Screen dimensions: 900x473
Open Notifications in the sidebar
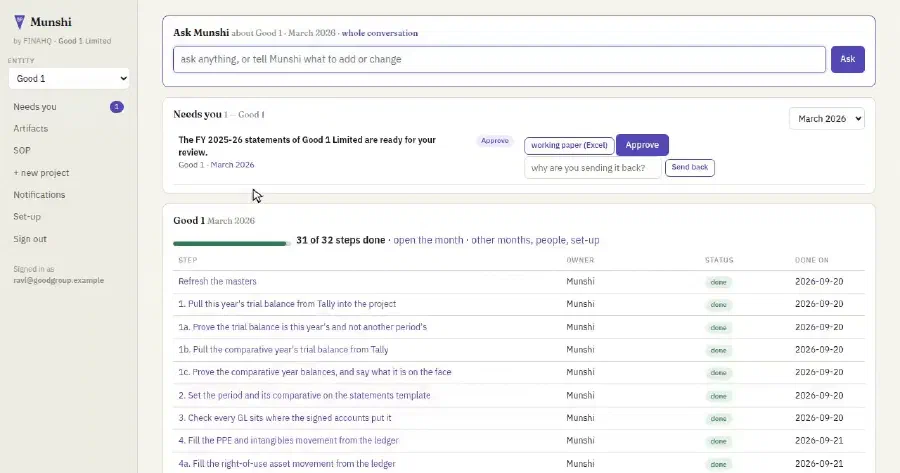click(x=39, y=195)
